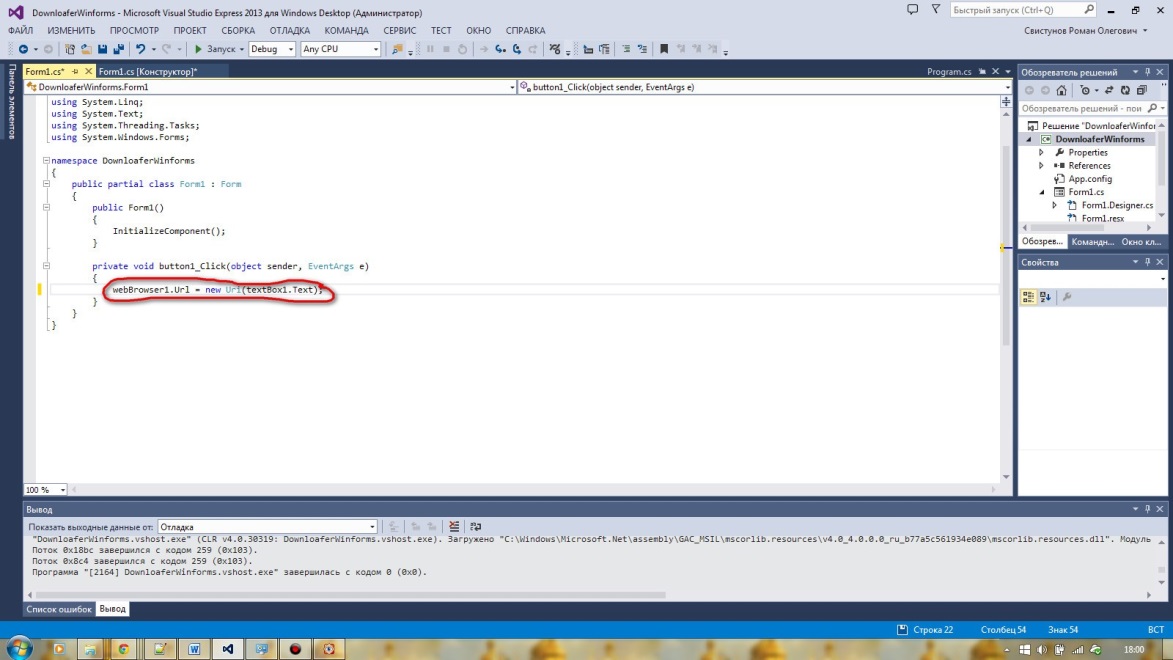
Task: Toggle word wrap in the output panel
Action: point(476,527)
